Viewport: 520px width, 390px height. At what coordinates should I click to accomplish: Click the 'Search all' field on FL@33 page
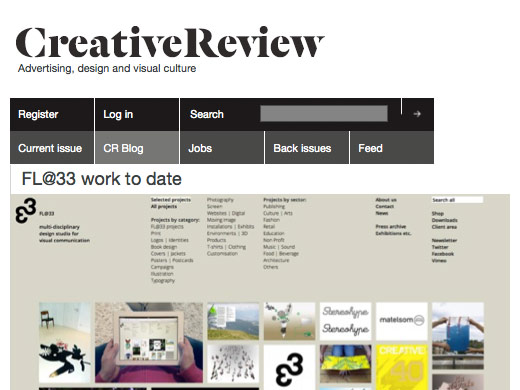(457, 200)
